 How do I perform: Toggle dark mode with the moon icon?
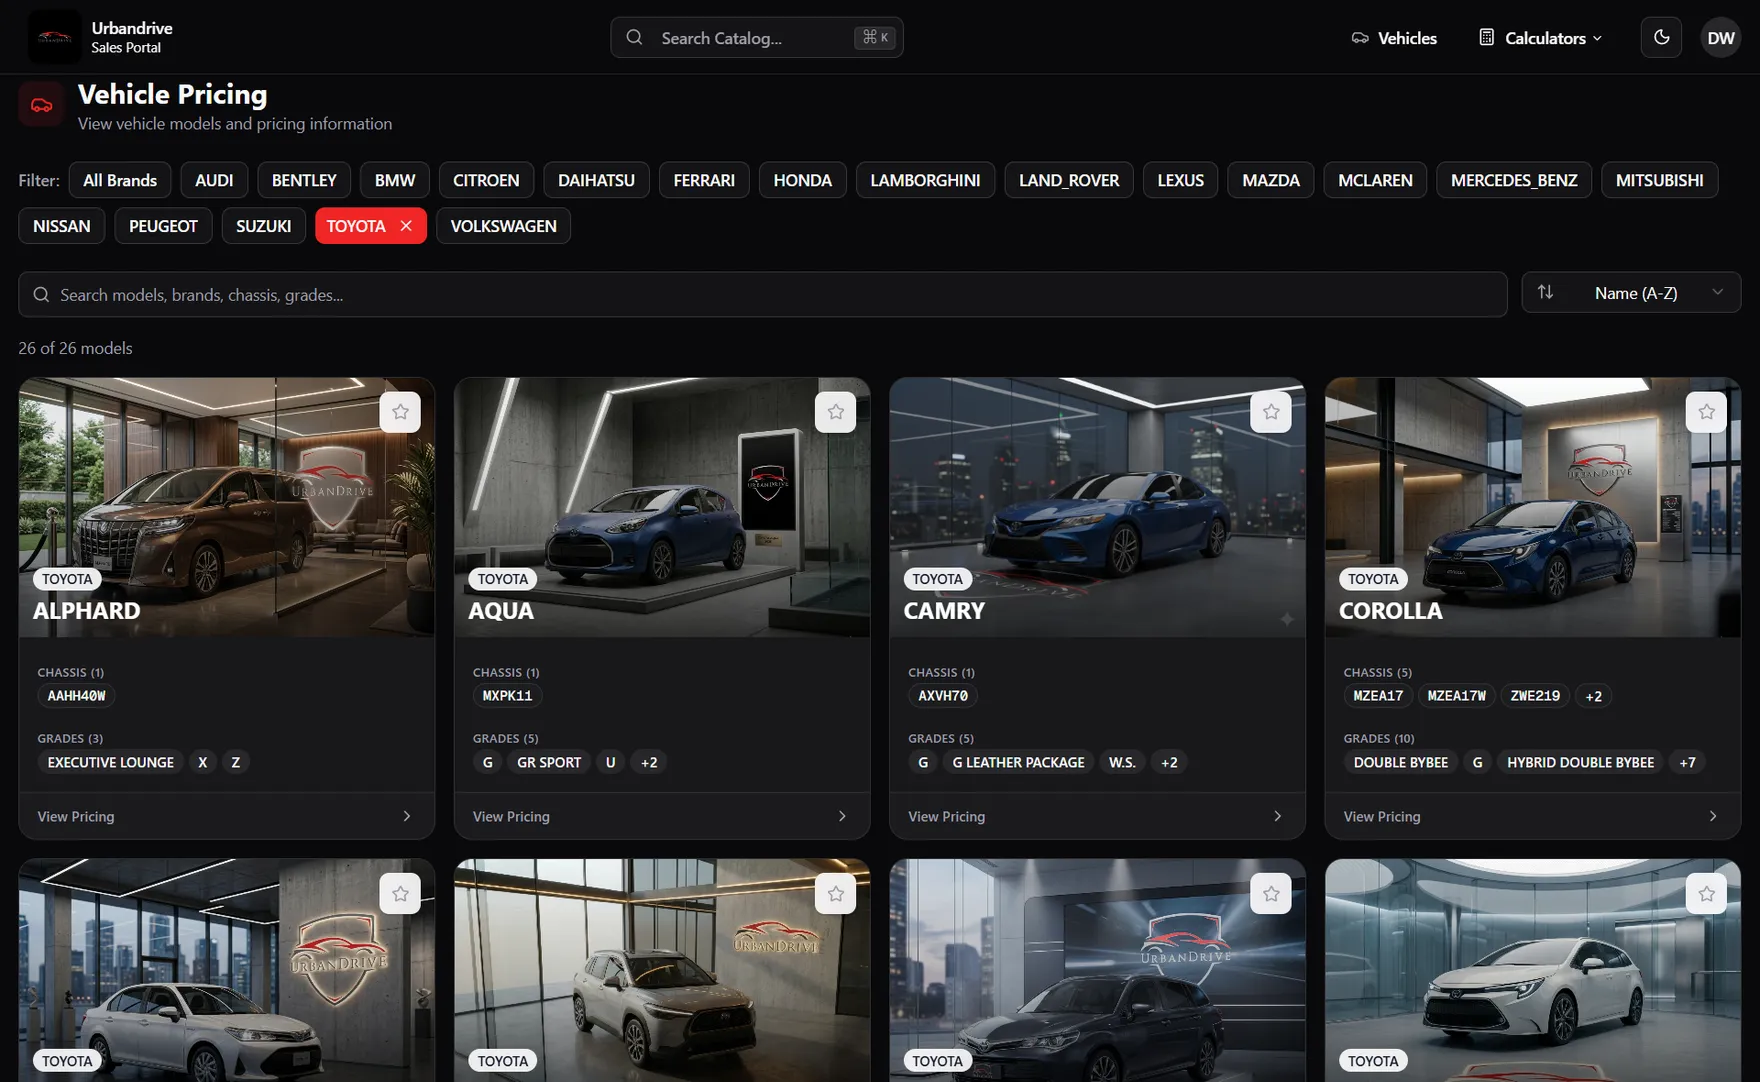click(x=1661, y=37)
